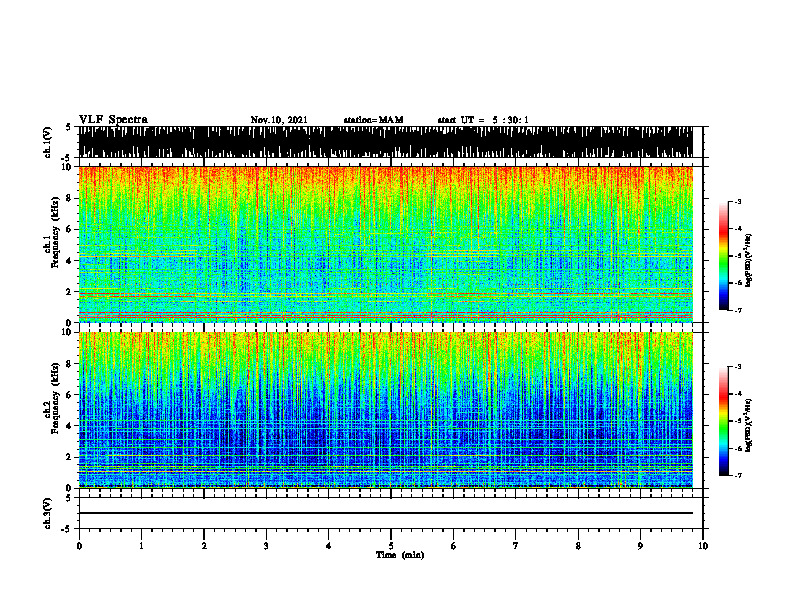The image size is (792, 612).
Task: Click the "Time (min)" x-axis label
Action: 400,555
